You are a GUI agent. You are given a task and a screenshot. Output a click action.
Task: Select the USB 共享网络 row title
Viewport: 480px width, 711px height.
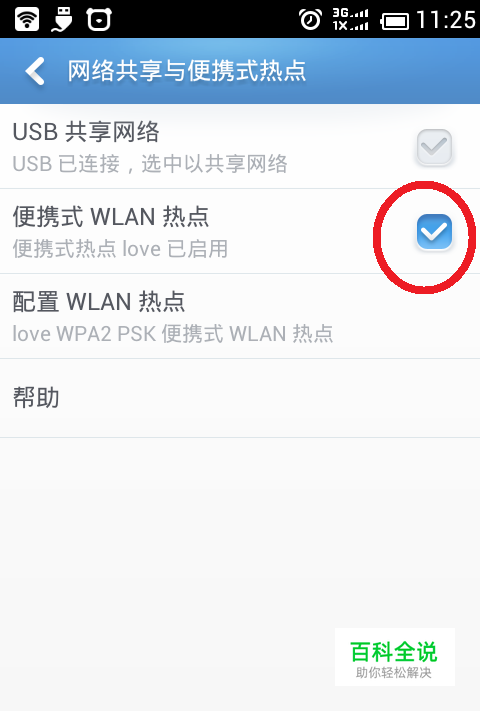tap(86, 132)
